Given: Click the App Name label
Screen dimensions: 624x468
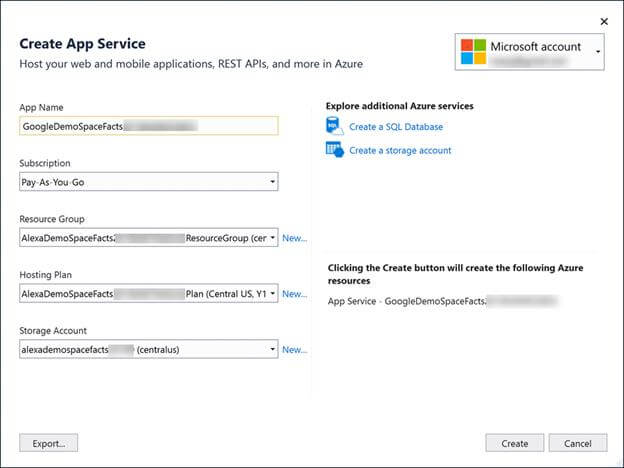Looking at the screenshot, I should point(41,107).
